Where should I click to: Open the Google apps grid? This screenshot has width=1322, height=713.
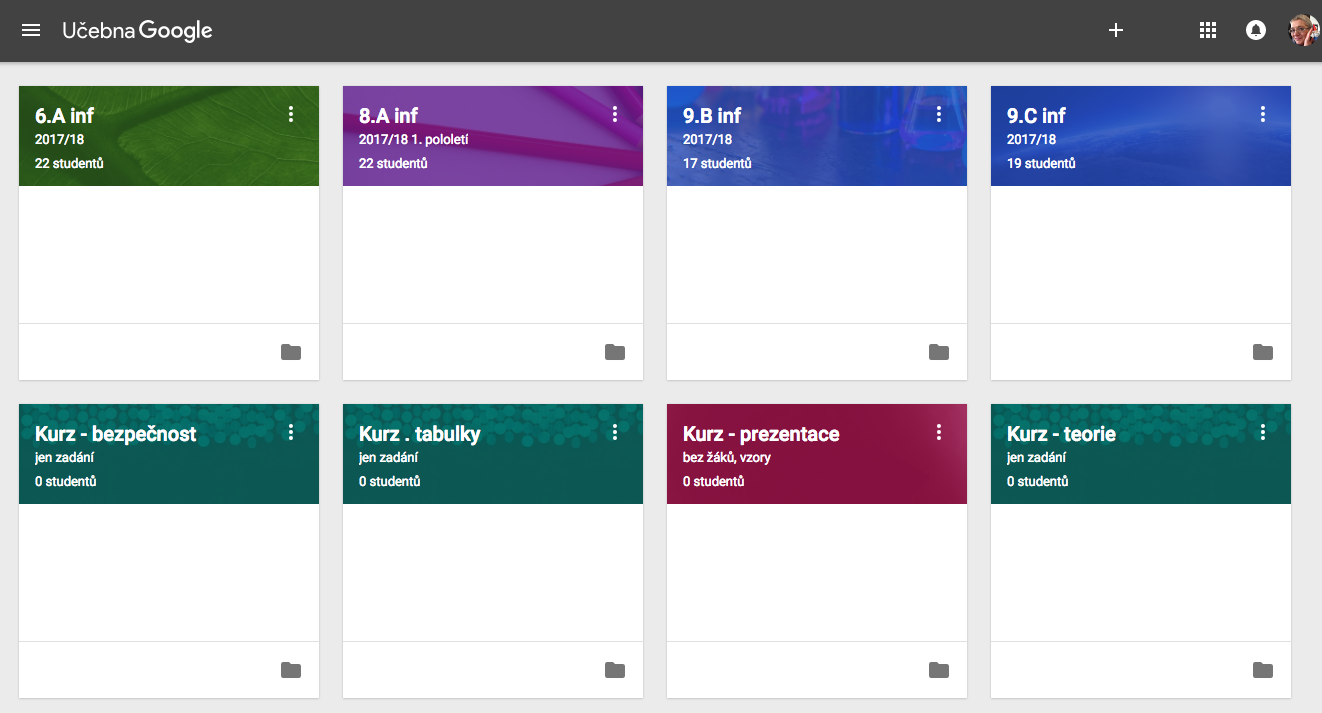[x=1208, y=30]
